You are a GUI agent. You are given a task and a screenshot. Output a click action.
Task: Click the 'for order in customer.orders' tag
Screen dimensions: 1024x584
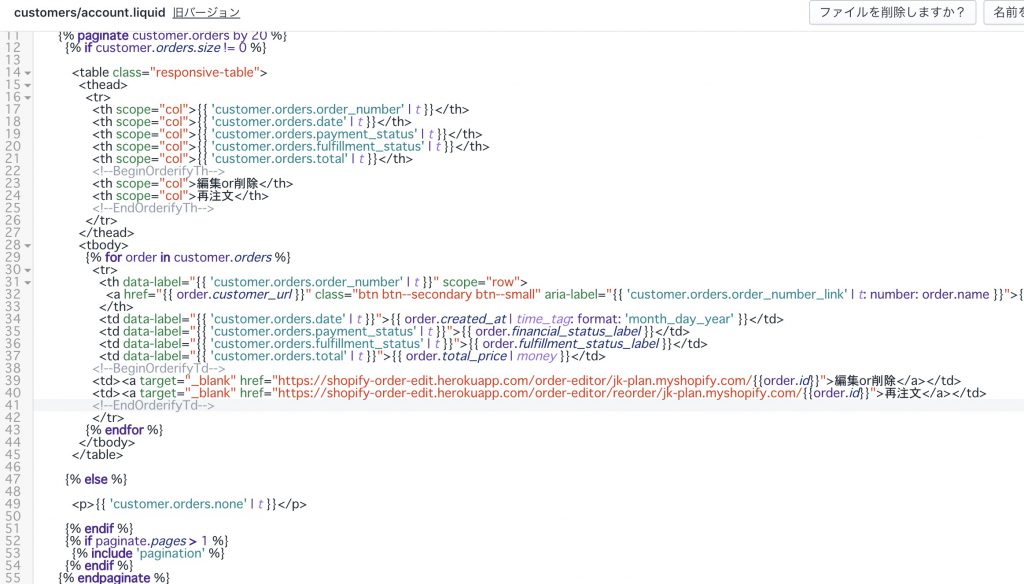coord(188,257)
